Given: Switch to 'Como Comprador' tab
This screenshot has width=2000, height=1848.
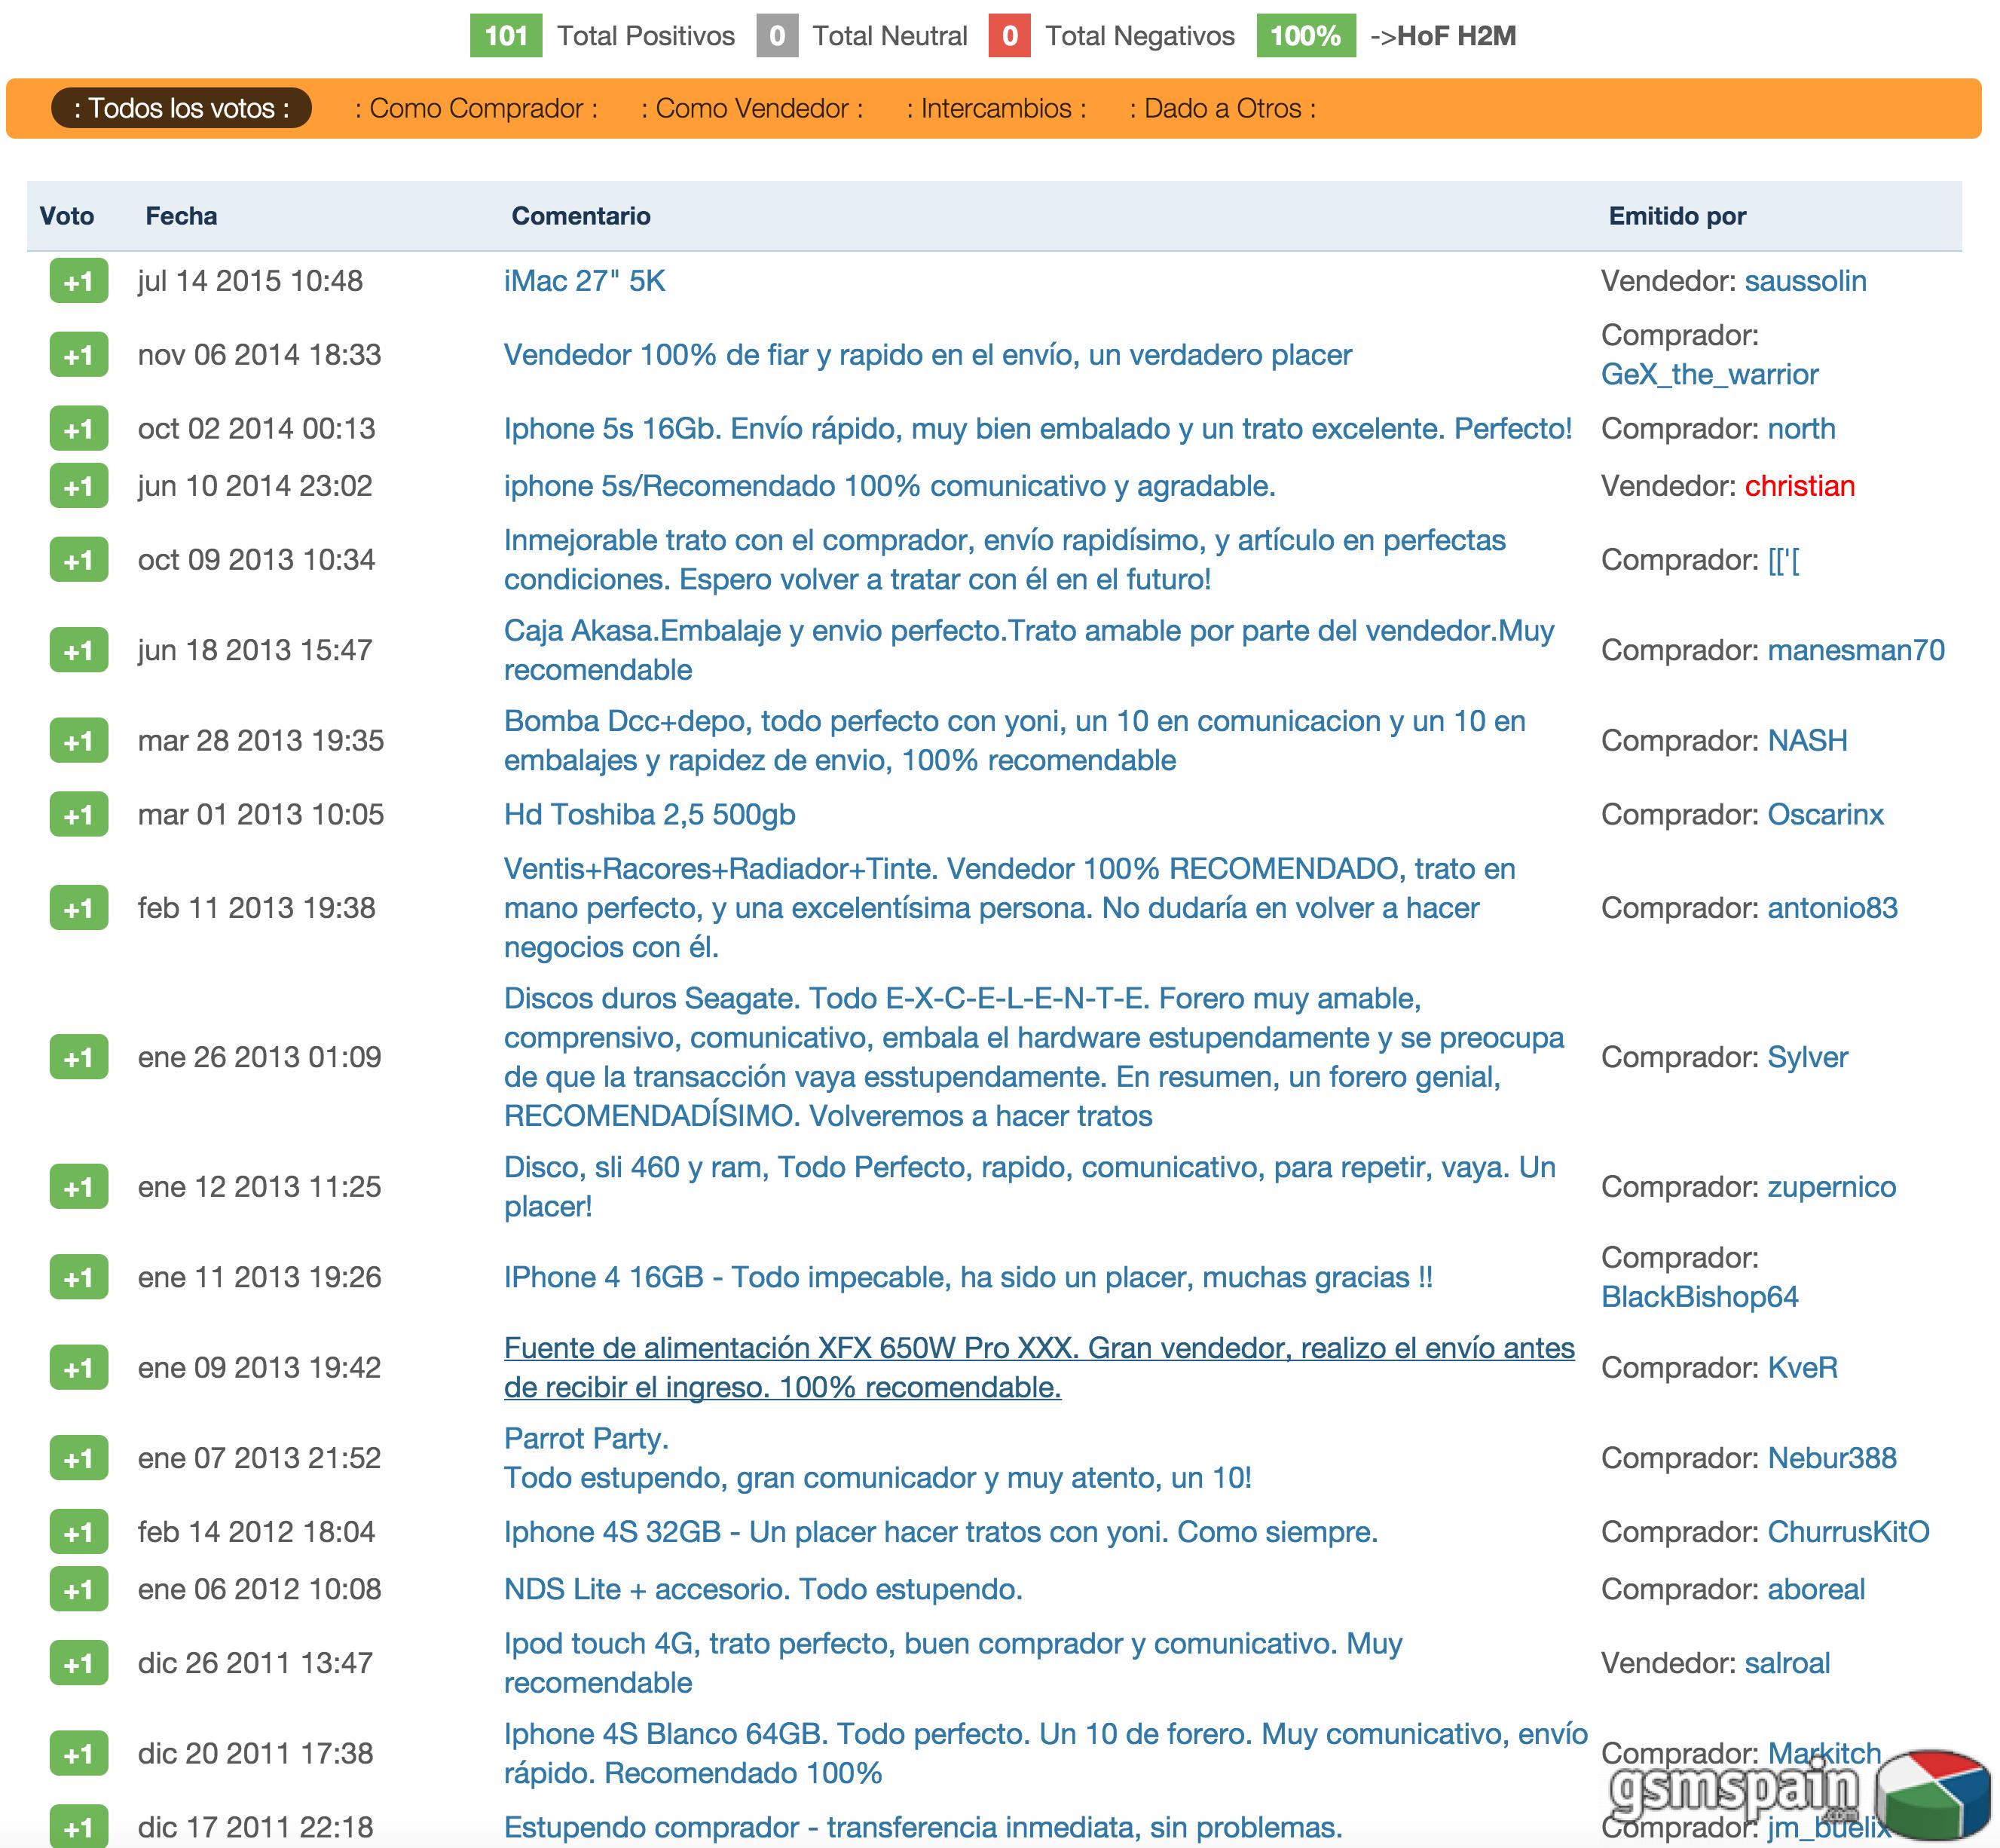Looking at the screenshot, I should click(476, 108).
